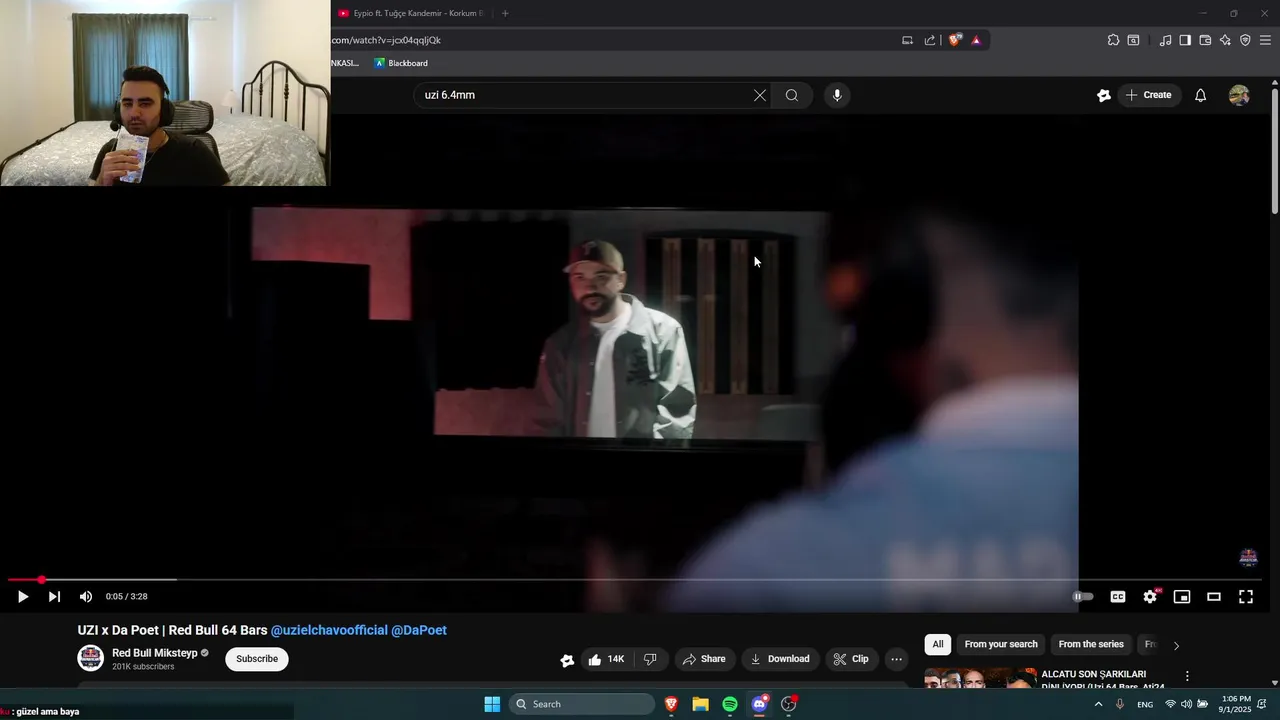The height and width of the screenshot is (720, 1280).
Task: Open the browser hamburger menu
Action: click(x=1265, y=40)
